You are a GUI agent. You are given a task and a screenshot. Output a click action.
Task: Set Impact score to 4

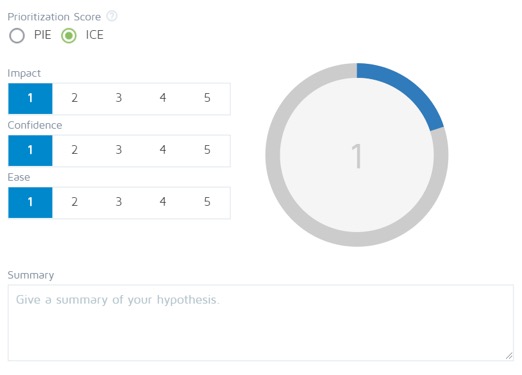click(x=163, y=99)
